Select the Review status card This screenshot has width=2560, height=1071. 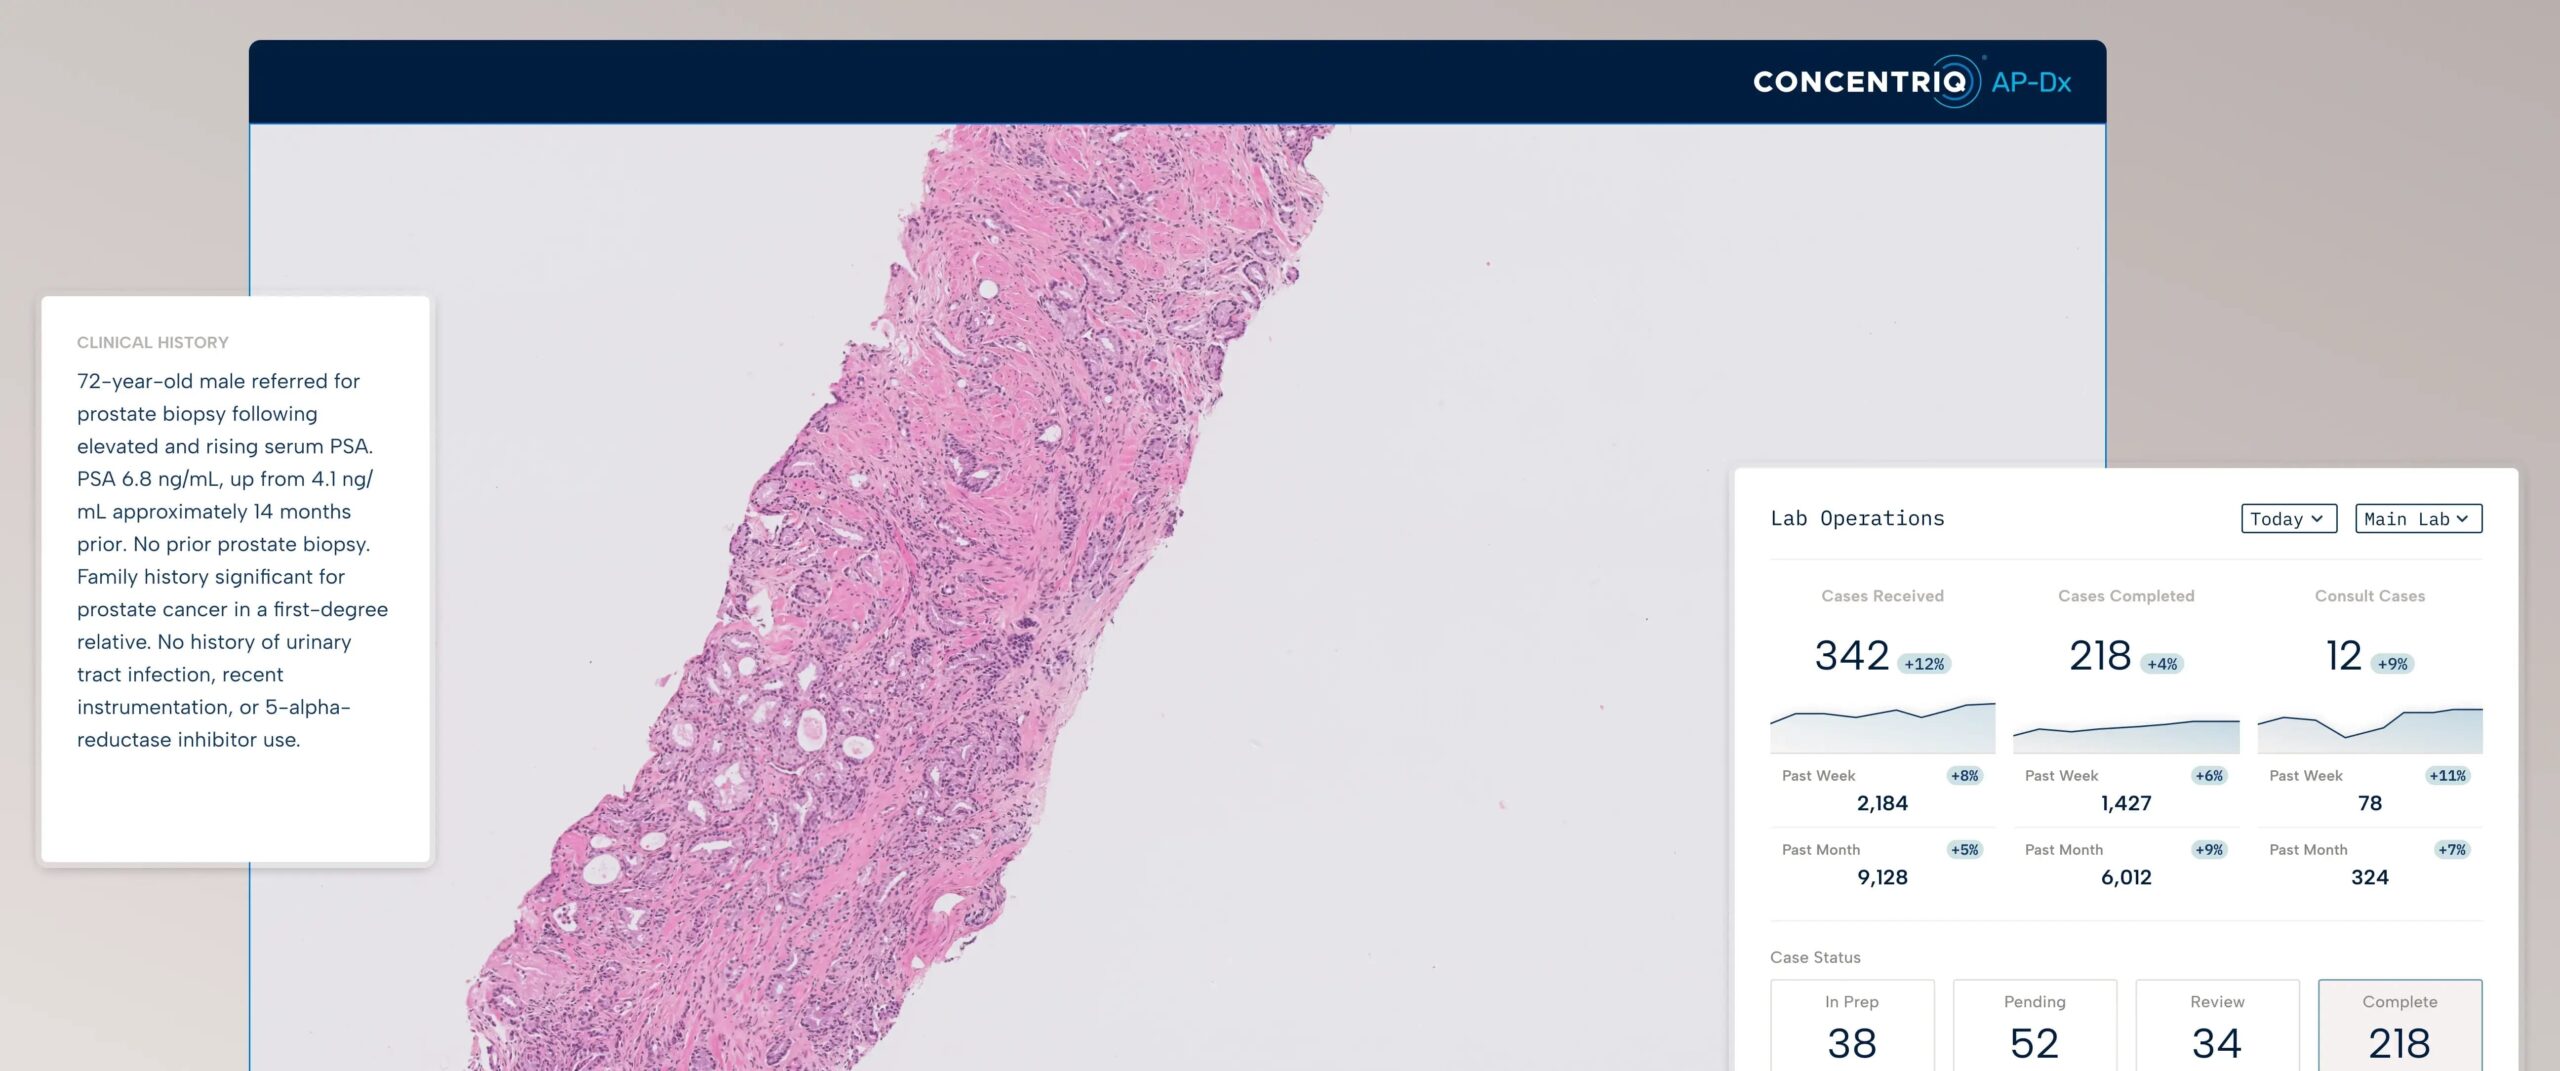(x=2217, y=1025)
